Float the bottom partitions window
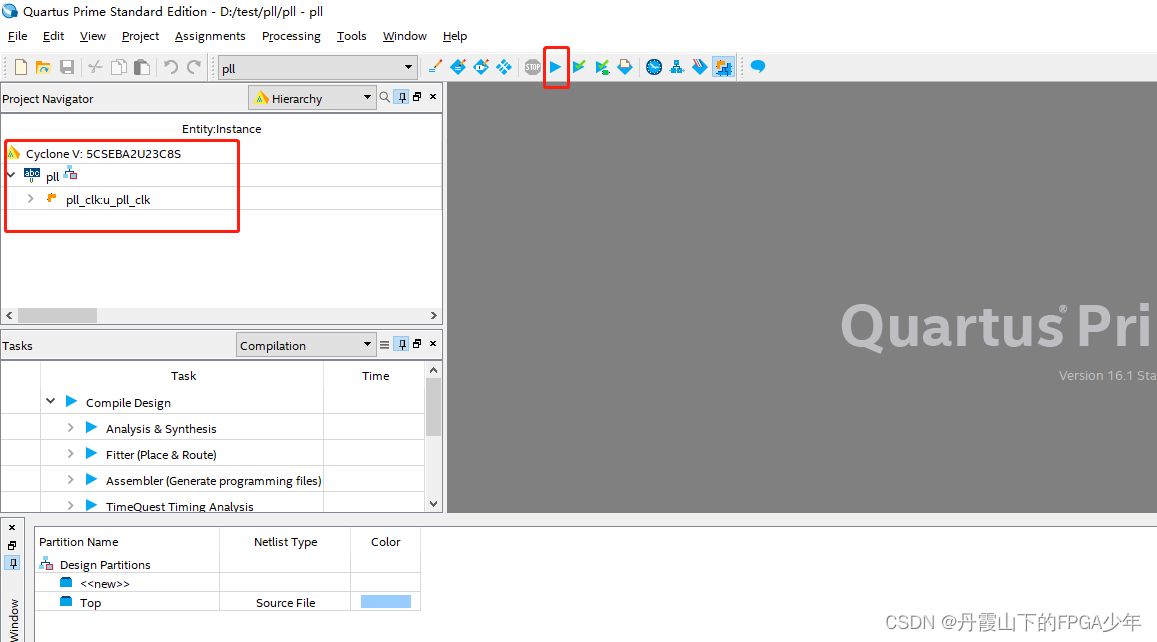1157x642 pixels. tap(12, 546)
